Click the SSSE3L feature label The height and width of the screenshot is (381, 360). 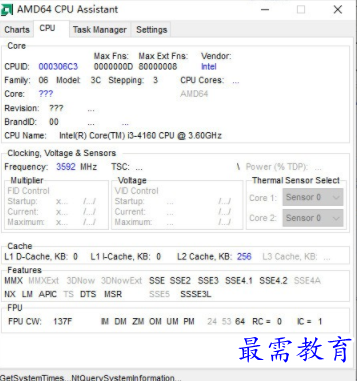tap(196, 294)
